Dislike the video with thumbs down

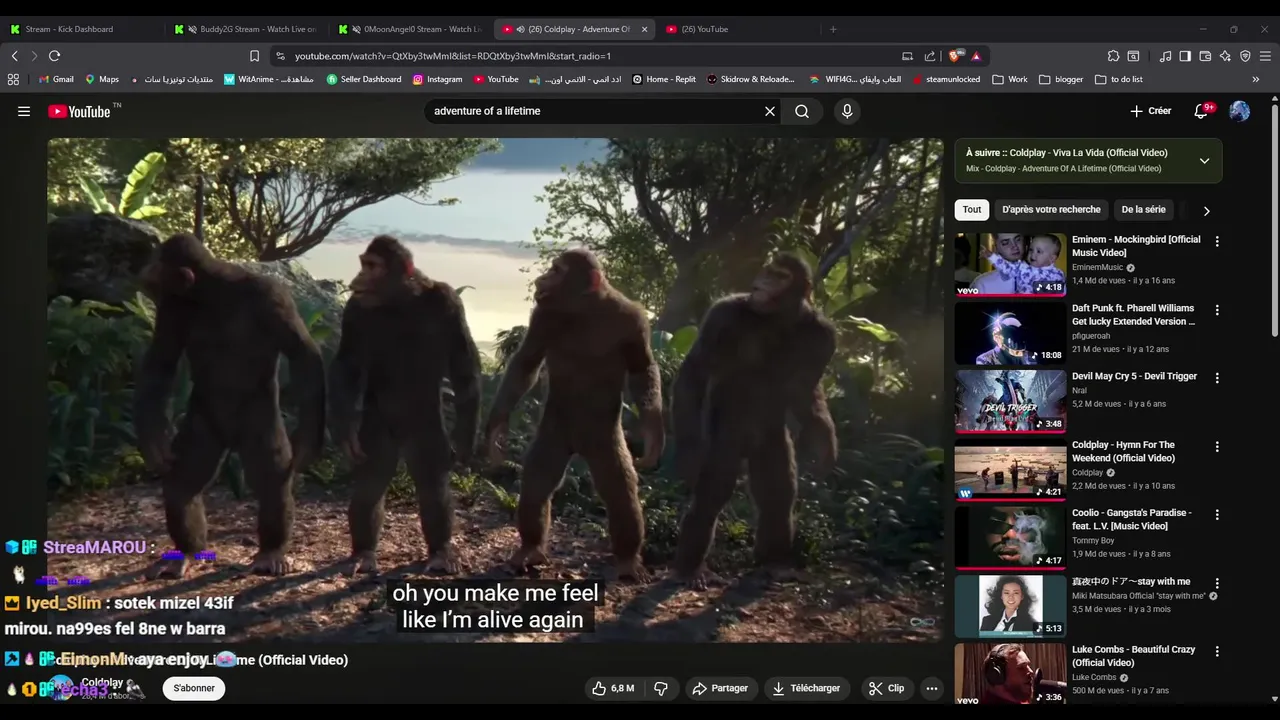click(660, 688)
